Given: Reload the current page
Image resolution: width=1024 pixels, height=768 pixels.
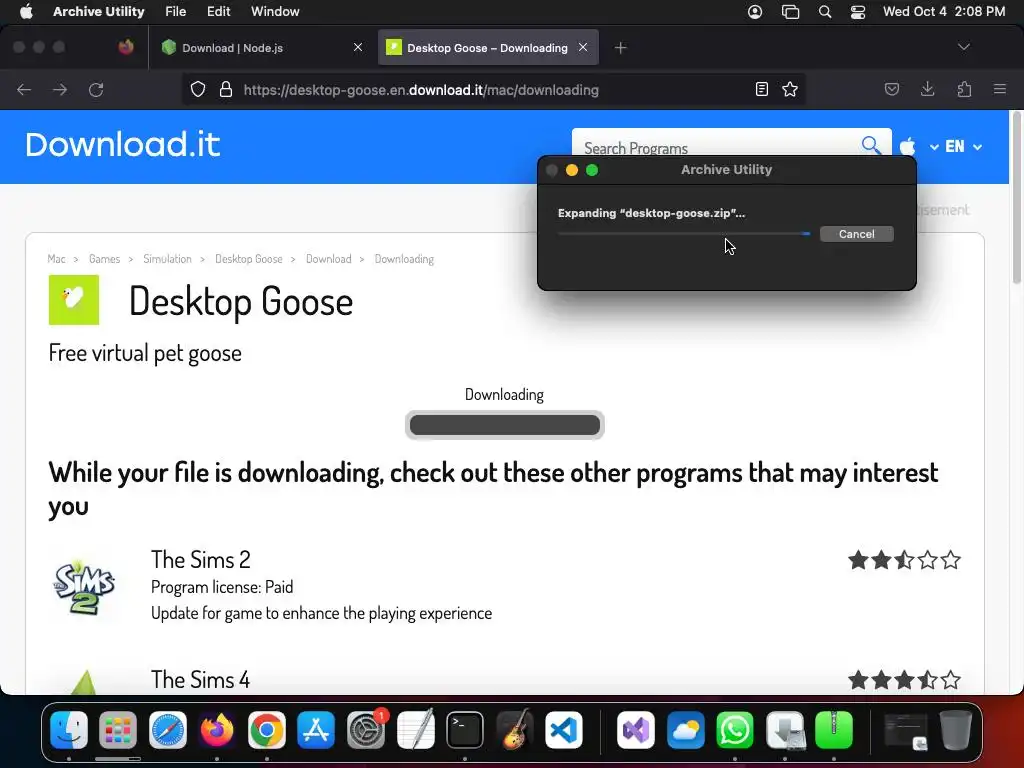Looking at the screenshot, I should (x=97, y=89).
